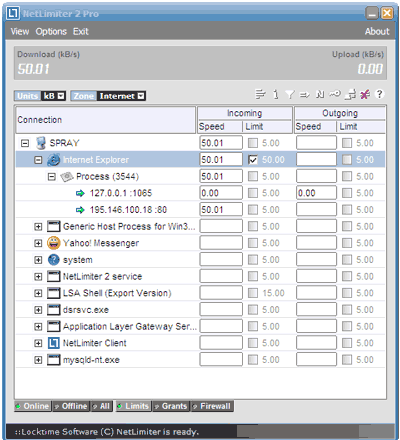Click the Connection column header

pyautogui.click(x=106, y=120)
